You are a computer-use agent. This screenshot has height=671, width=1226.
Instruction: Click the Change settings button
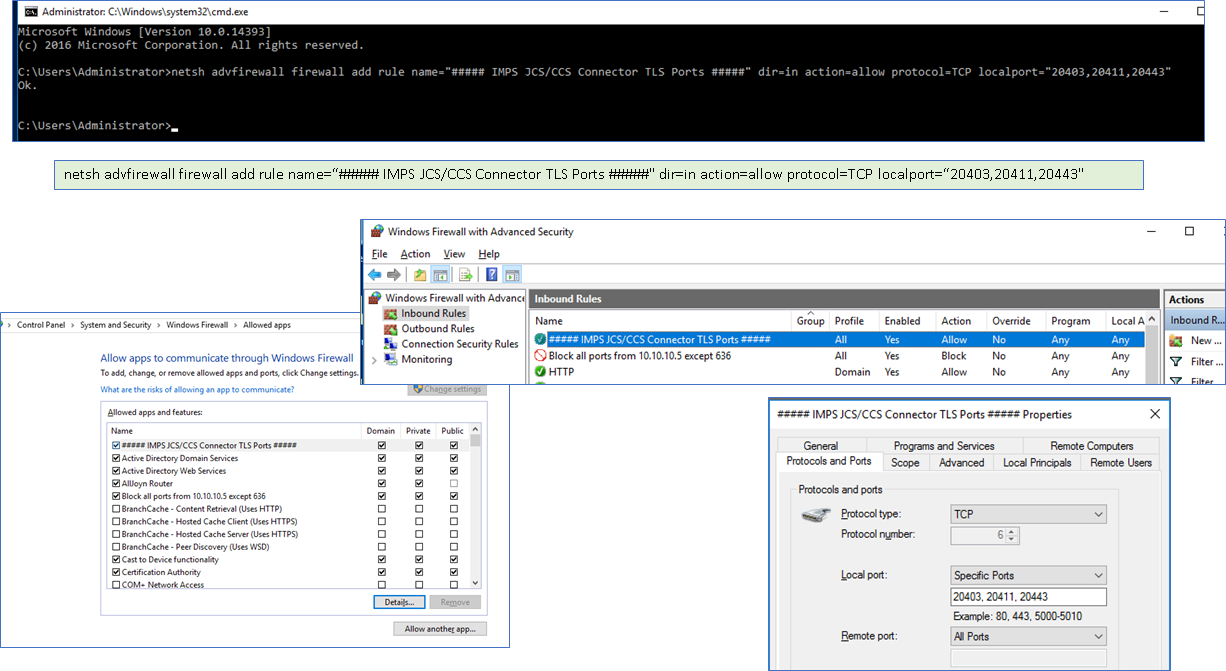click(446, 389)
